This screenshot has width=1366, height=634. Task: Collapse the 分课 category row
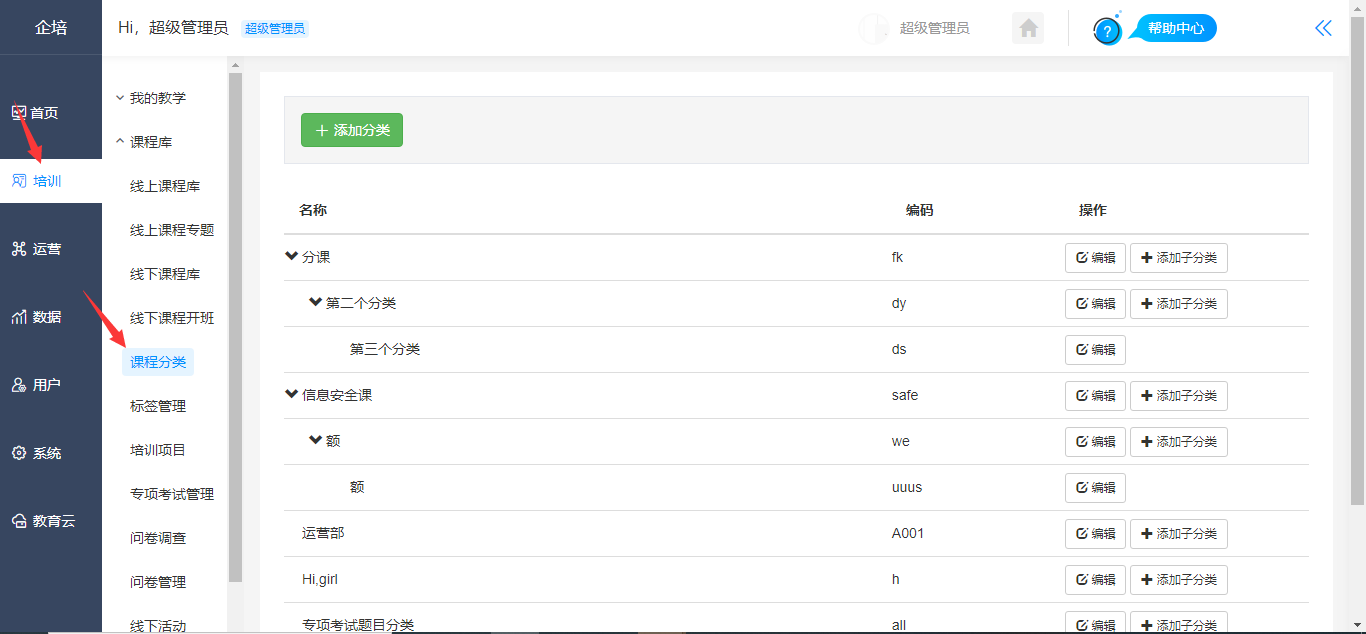click(292, 257)
